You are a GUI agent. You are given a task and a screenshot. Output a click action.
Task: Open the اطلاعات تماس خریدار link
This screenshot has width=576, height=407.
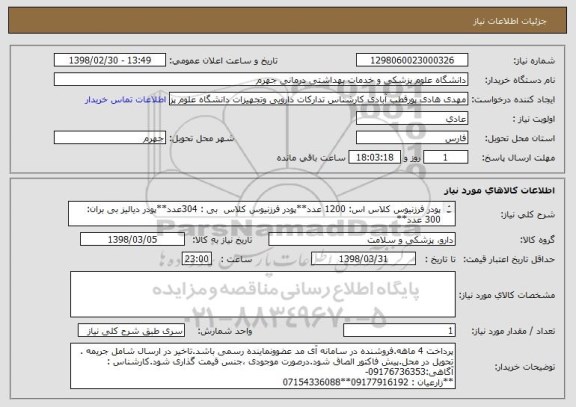(x=126, y=100)
